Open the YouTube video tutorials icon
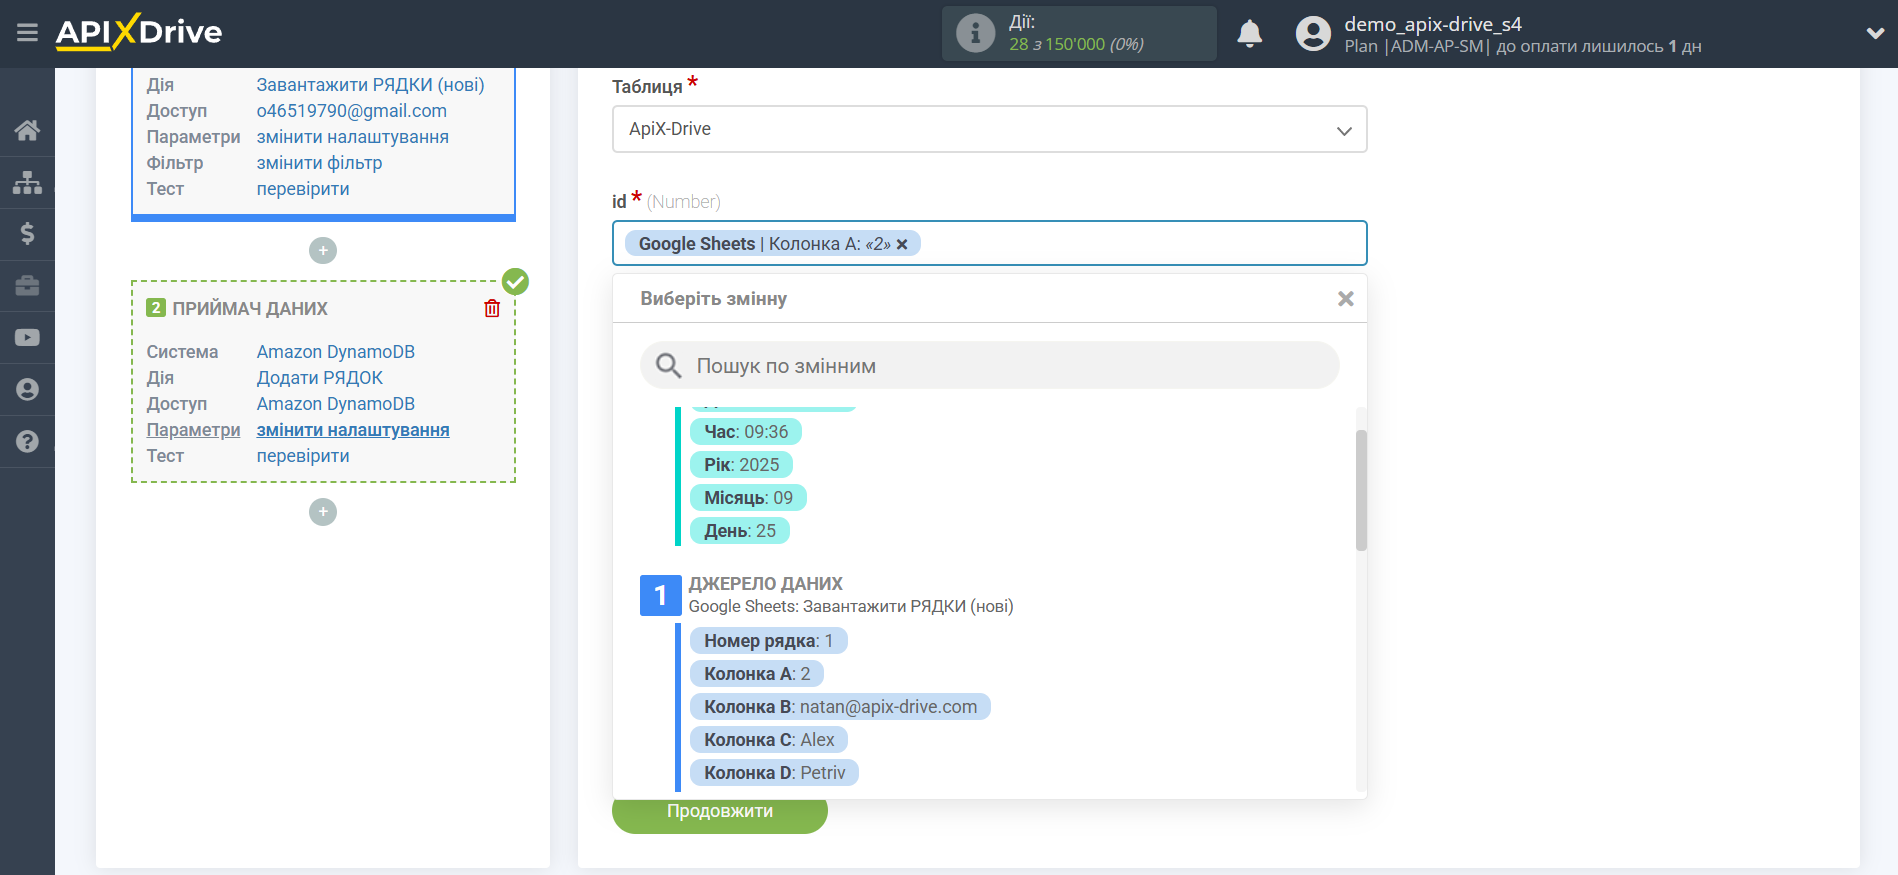Screen dimensions: 1898x875 (27, 338)
